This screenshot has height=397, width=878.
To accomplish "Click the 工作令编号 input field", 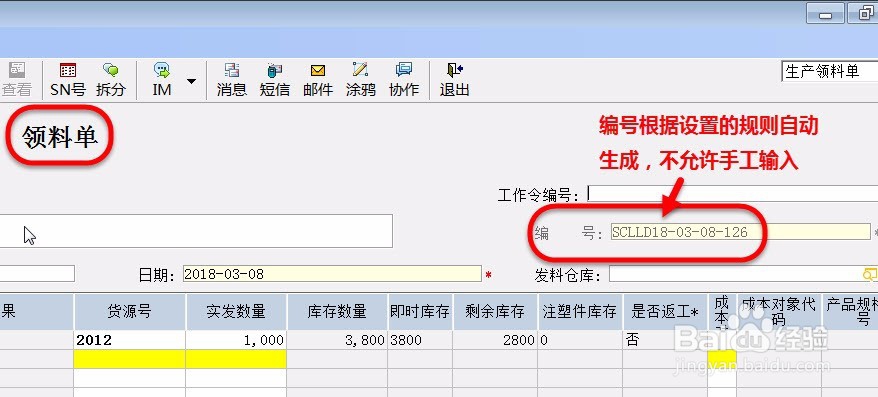I will click(x=732, y=194).
